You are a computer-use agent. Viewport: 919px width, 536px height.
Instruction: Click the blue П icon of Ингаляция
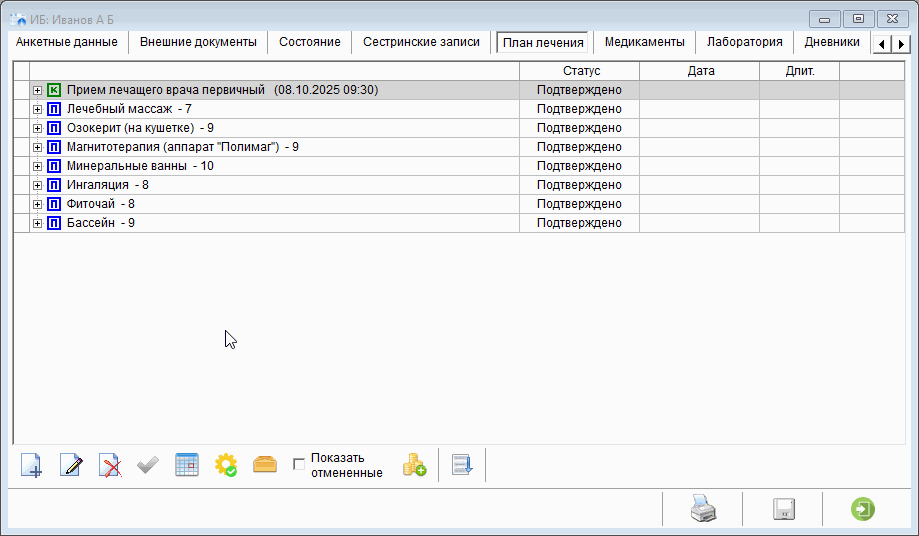[x=54, y=185]
